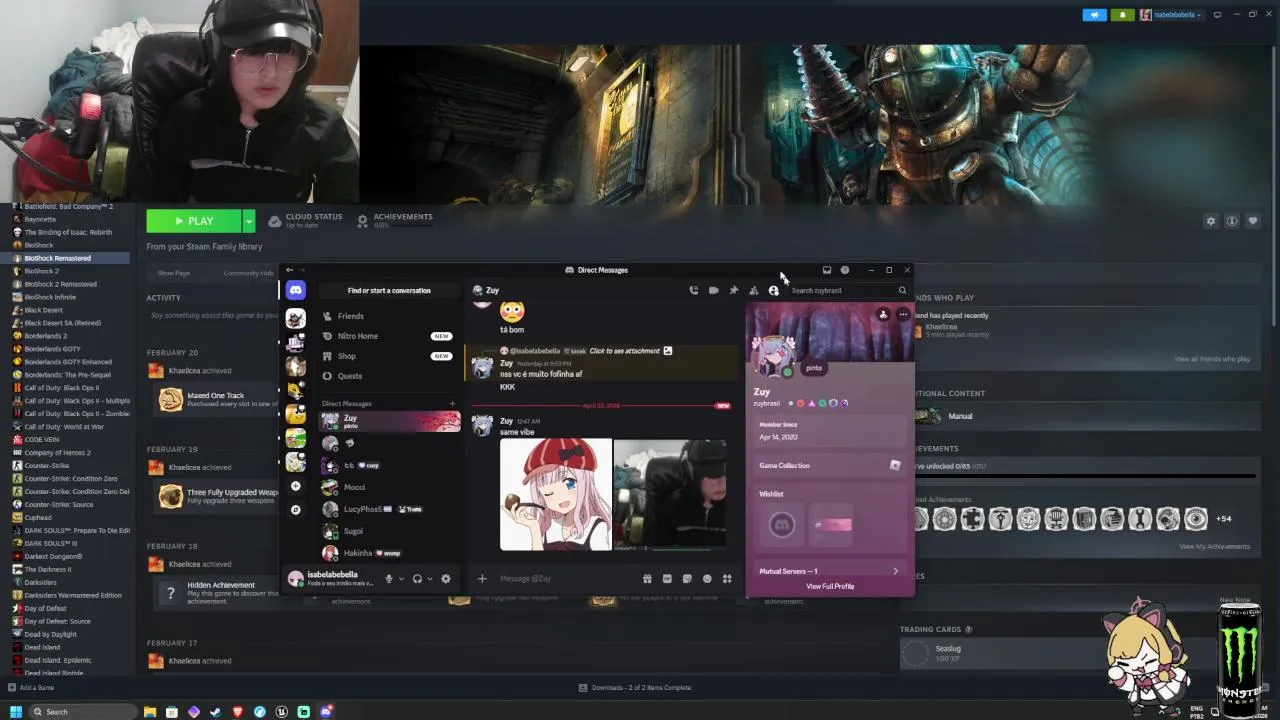The width and height of the screenshot is (1280, 720).
Task: Click the Discord home logo button
Action: coord(295,290)
